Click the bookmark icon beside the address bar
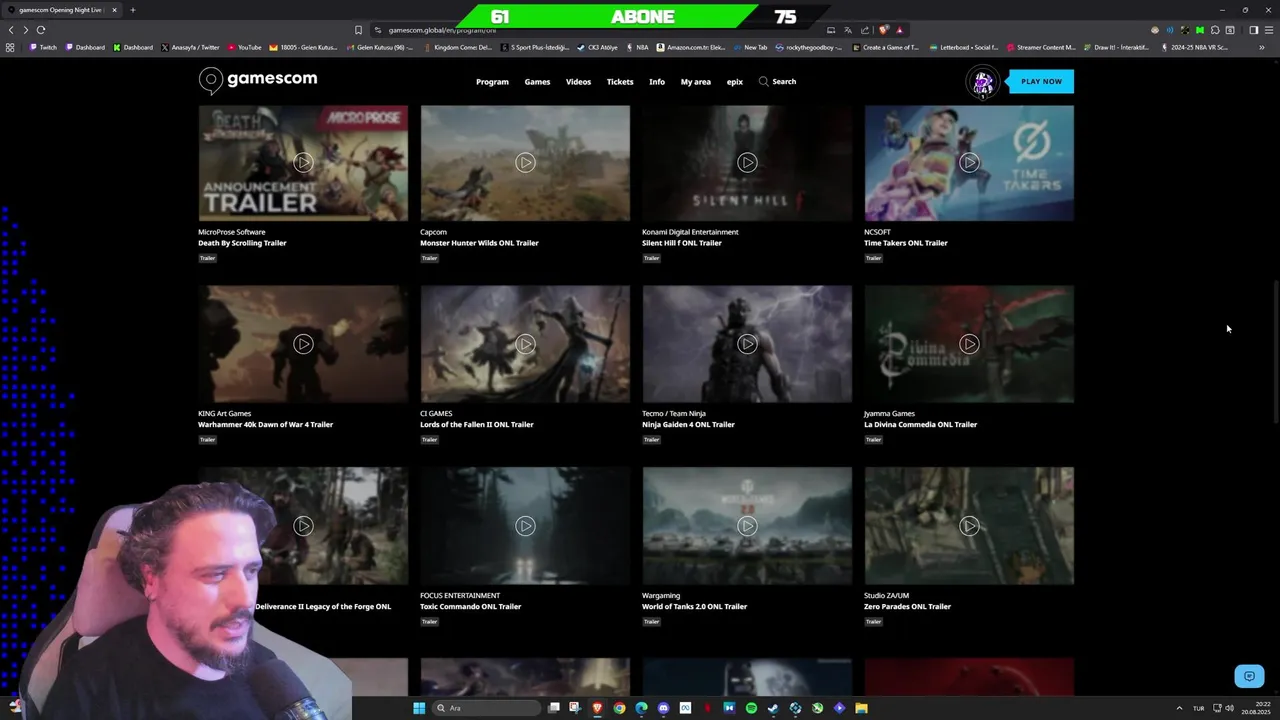This screenshot has width=1280, height=720. tap(358, 30)
